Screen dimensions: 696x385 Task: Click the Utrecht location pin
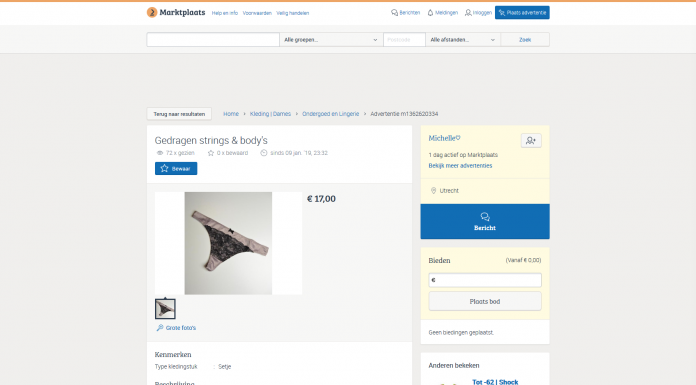(434, 191)
